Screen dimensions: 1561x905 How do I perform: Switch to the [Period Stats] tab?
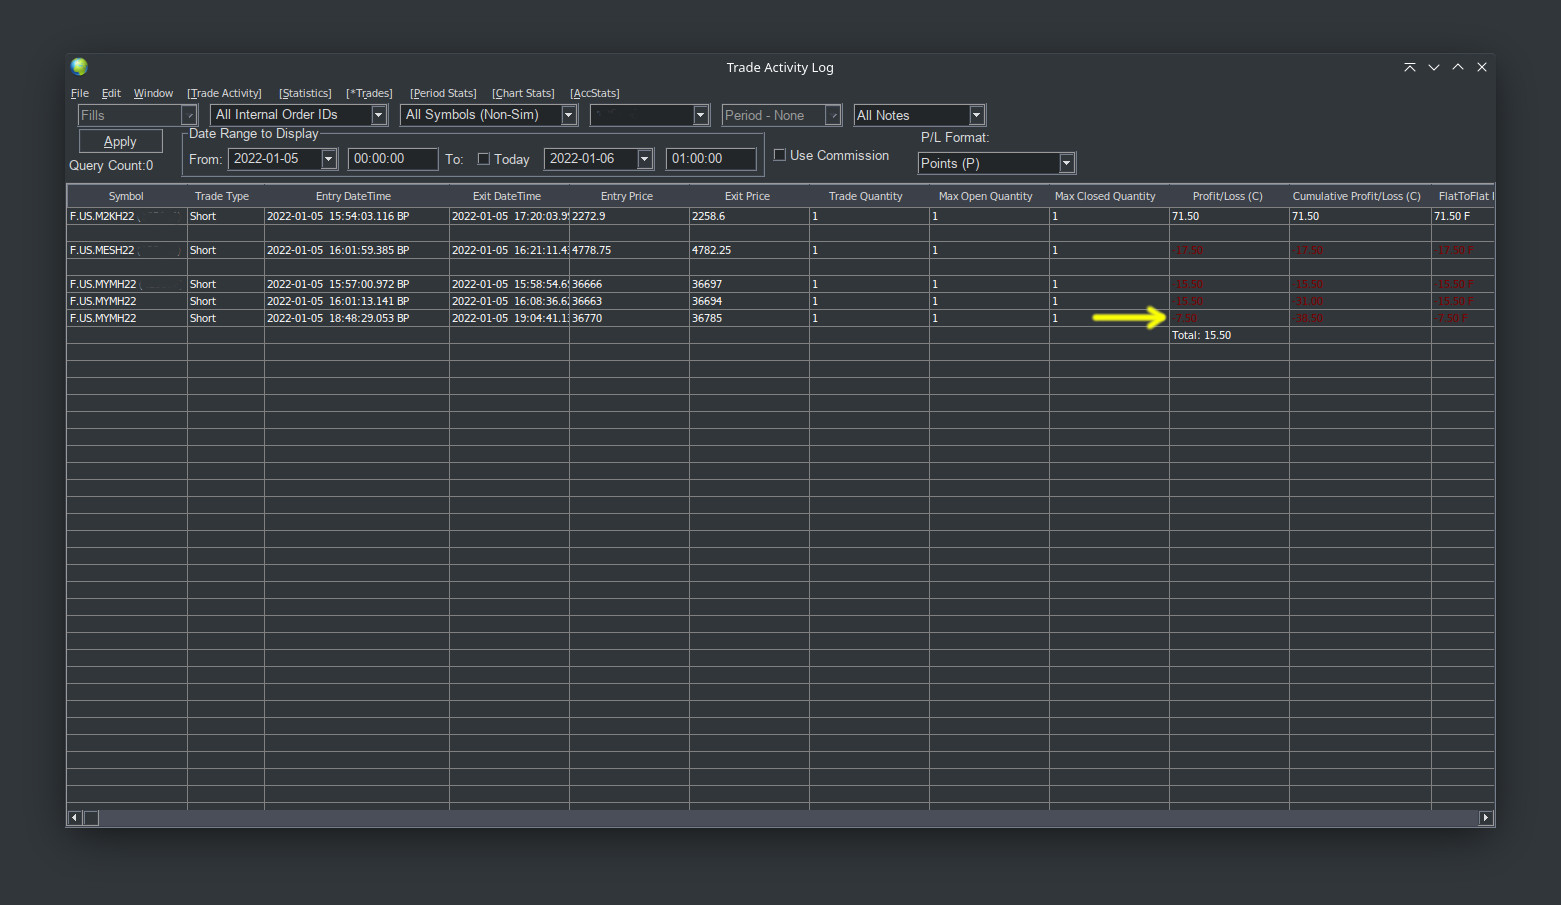pyautogui.click(x=443, y=93)
